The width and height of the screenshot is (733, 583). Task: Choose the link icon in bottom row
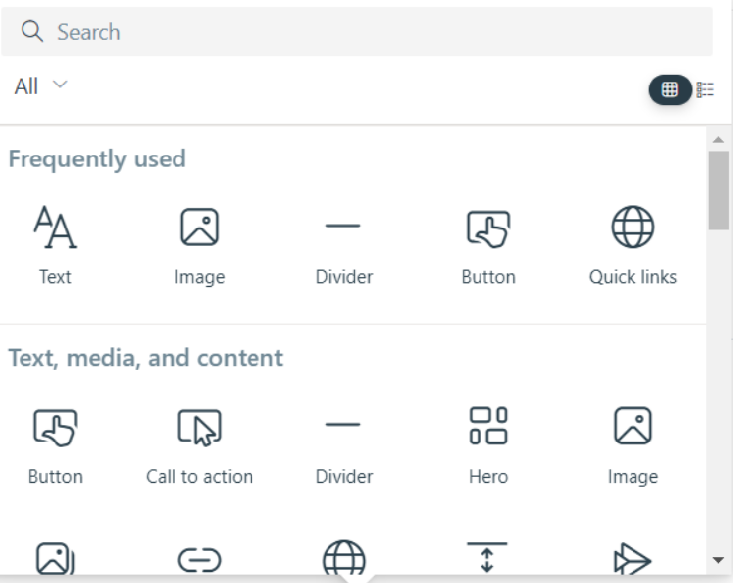click(x=200, y=560)
